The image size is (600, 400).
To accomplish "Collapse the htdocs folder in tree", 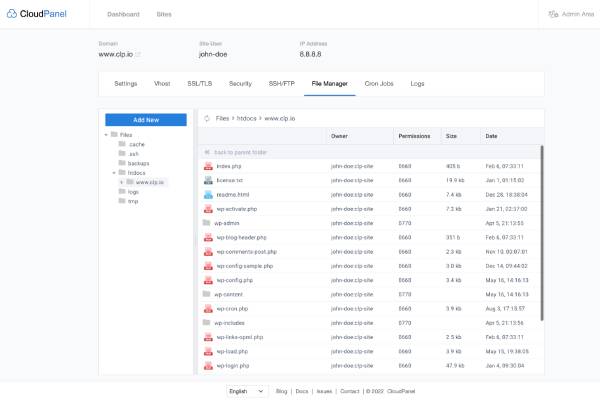I will click(114, 172).
